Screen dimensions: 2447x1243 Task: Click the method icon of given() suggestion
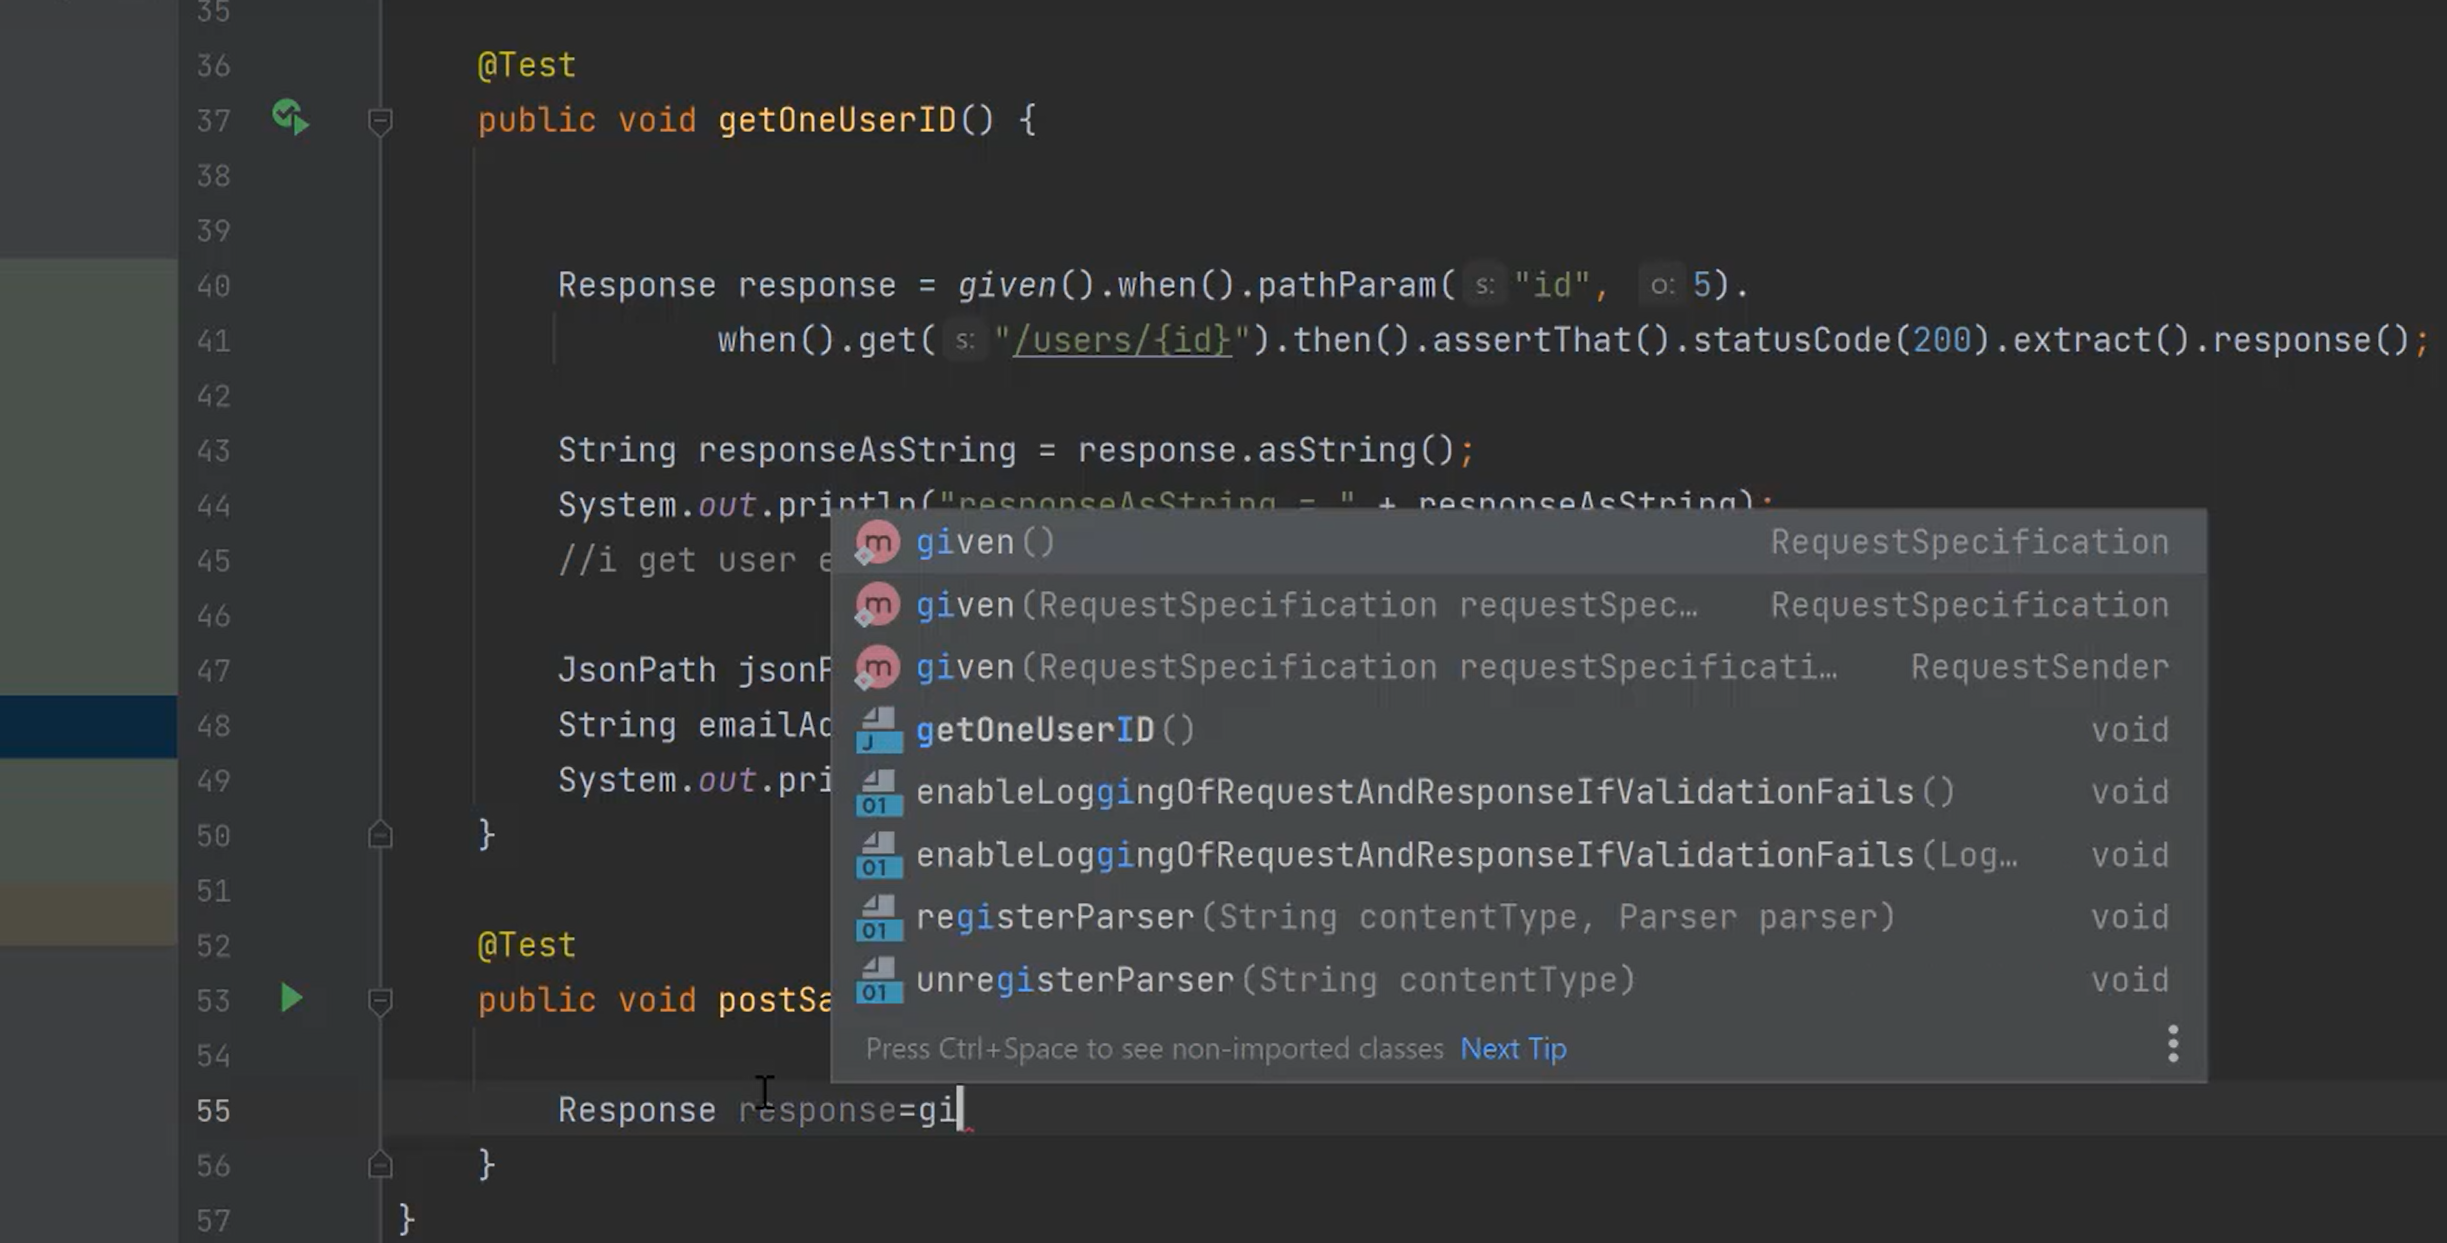(x=877, y=543)
